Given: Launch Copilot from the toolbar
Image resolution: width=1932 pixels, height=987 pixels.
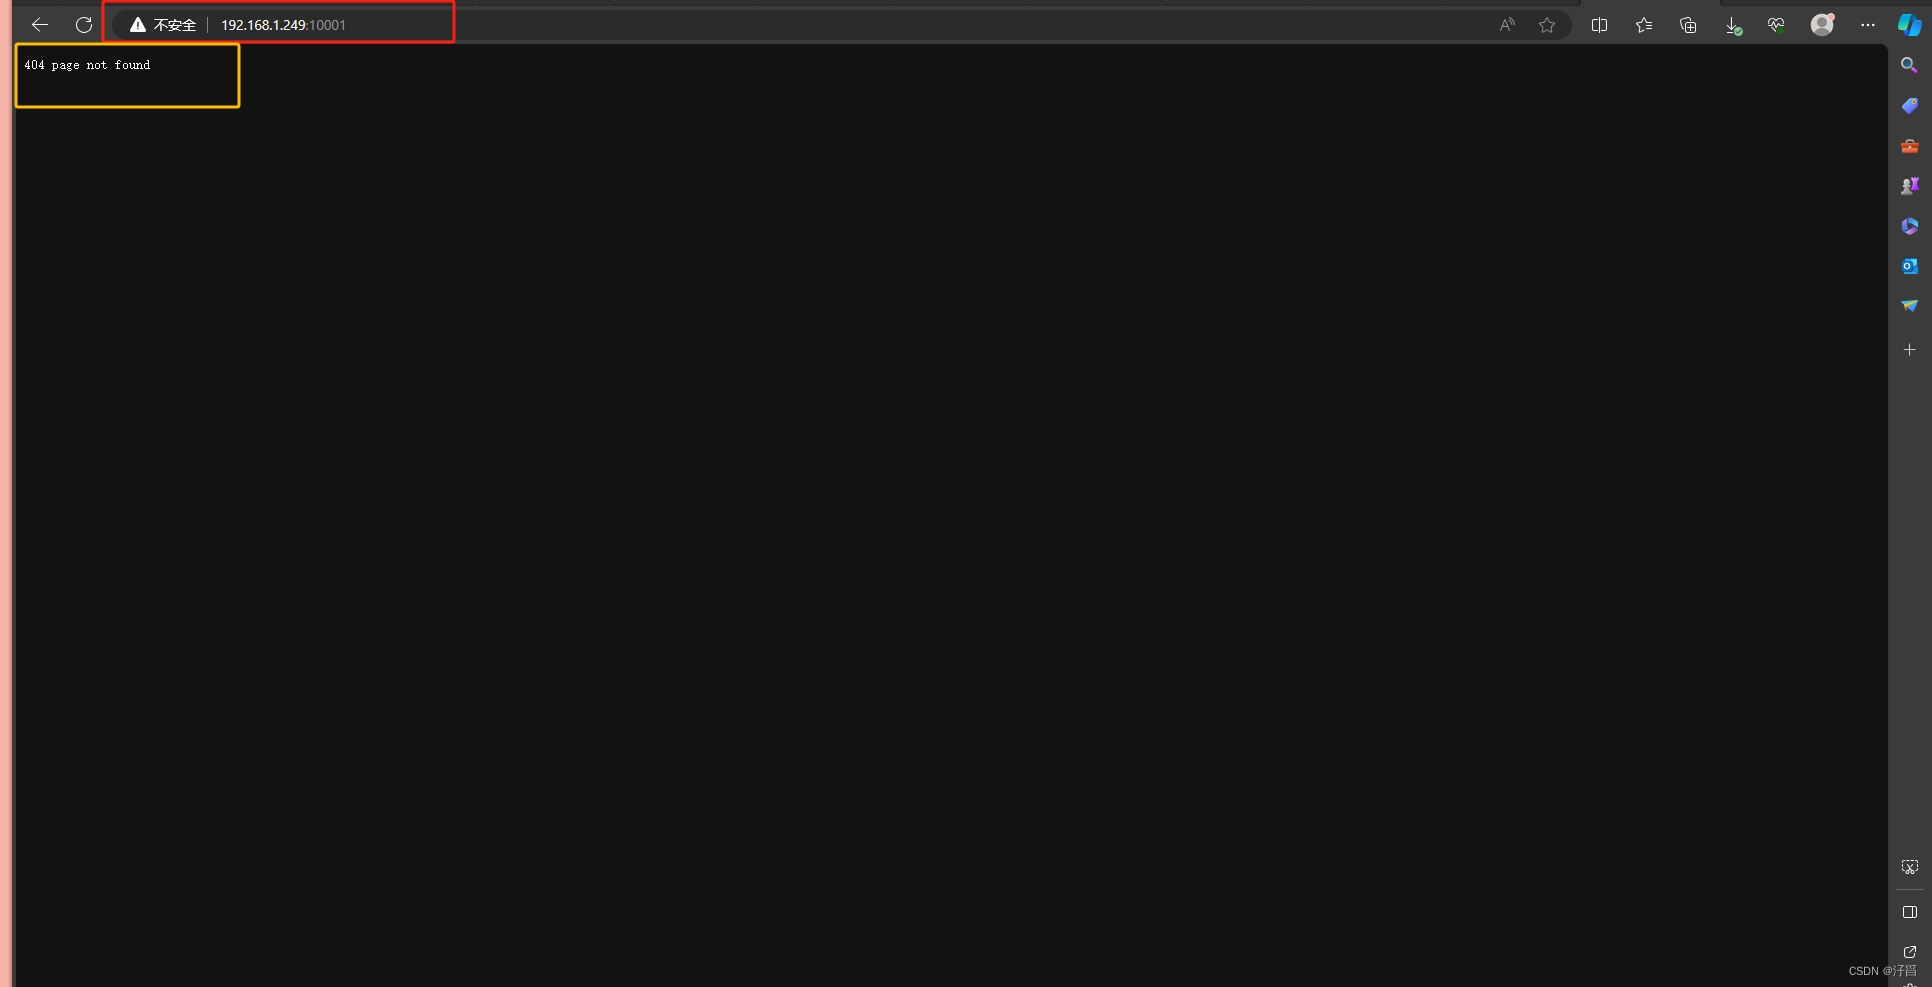Looking at the screenshot, I should [1909, 25].
